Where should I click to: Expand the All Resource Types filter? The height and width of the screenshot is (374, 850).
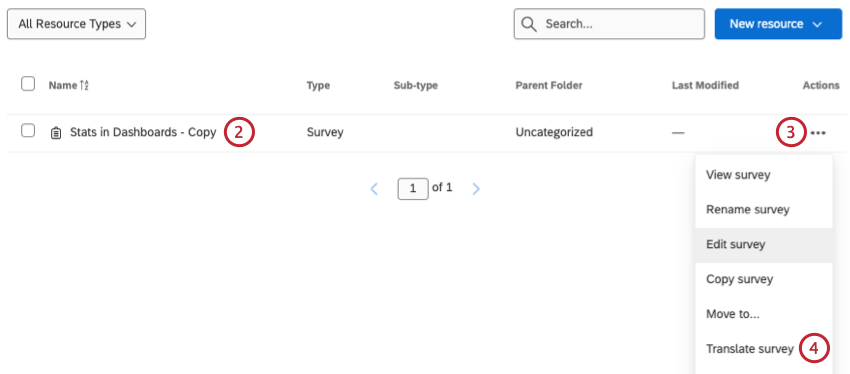(x=76, y=24)
